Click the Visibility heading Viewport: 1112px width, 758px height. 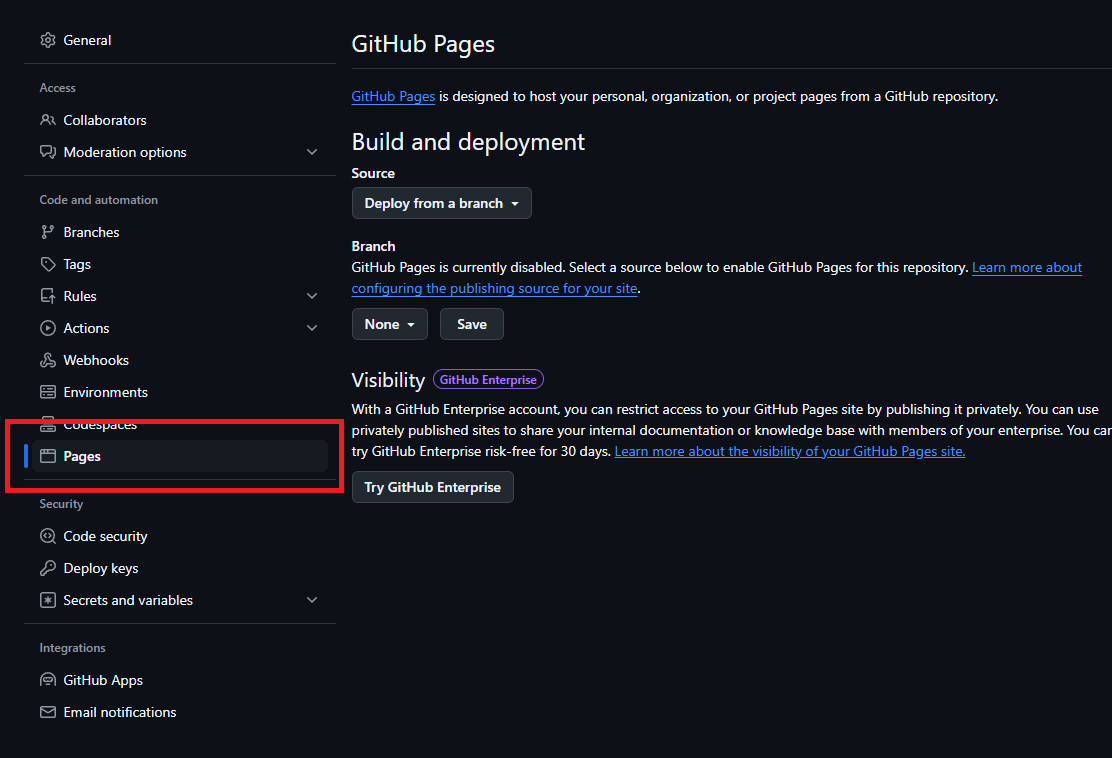point(388,380)
